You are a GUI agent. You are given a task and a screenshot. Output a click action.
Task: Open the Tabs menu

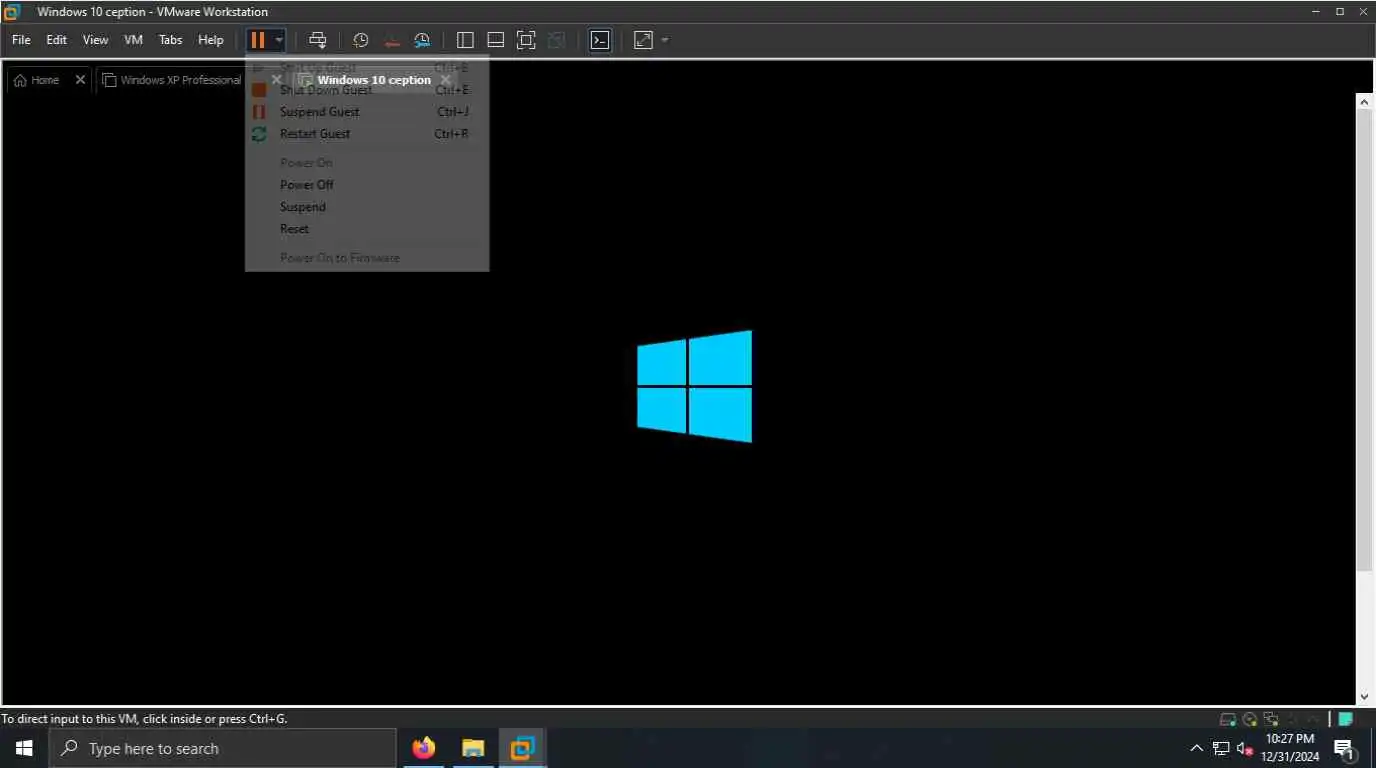pyautogui.click(x=171, y=40)
